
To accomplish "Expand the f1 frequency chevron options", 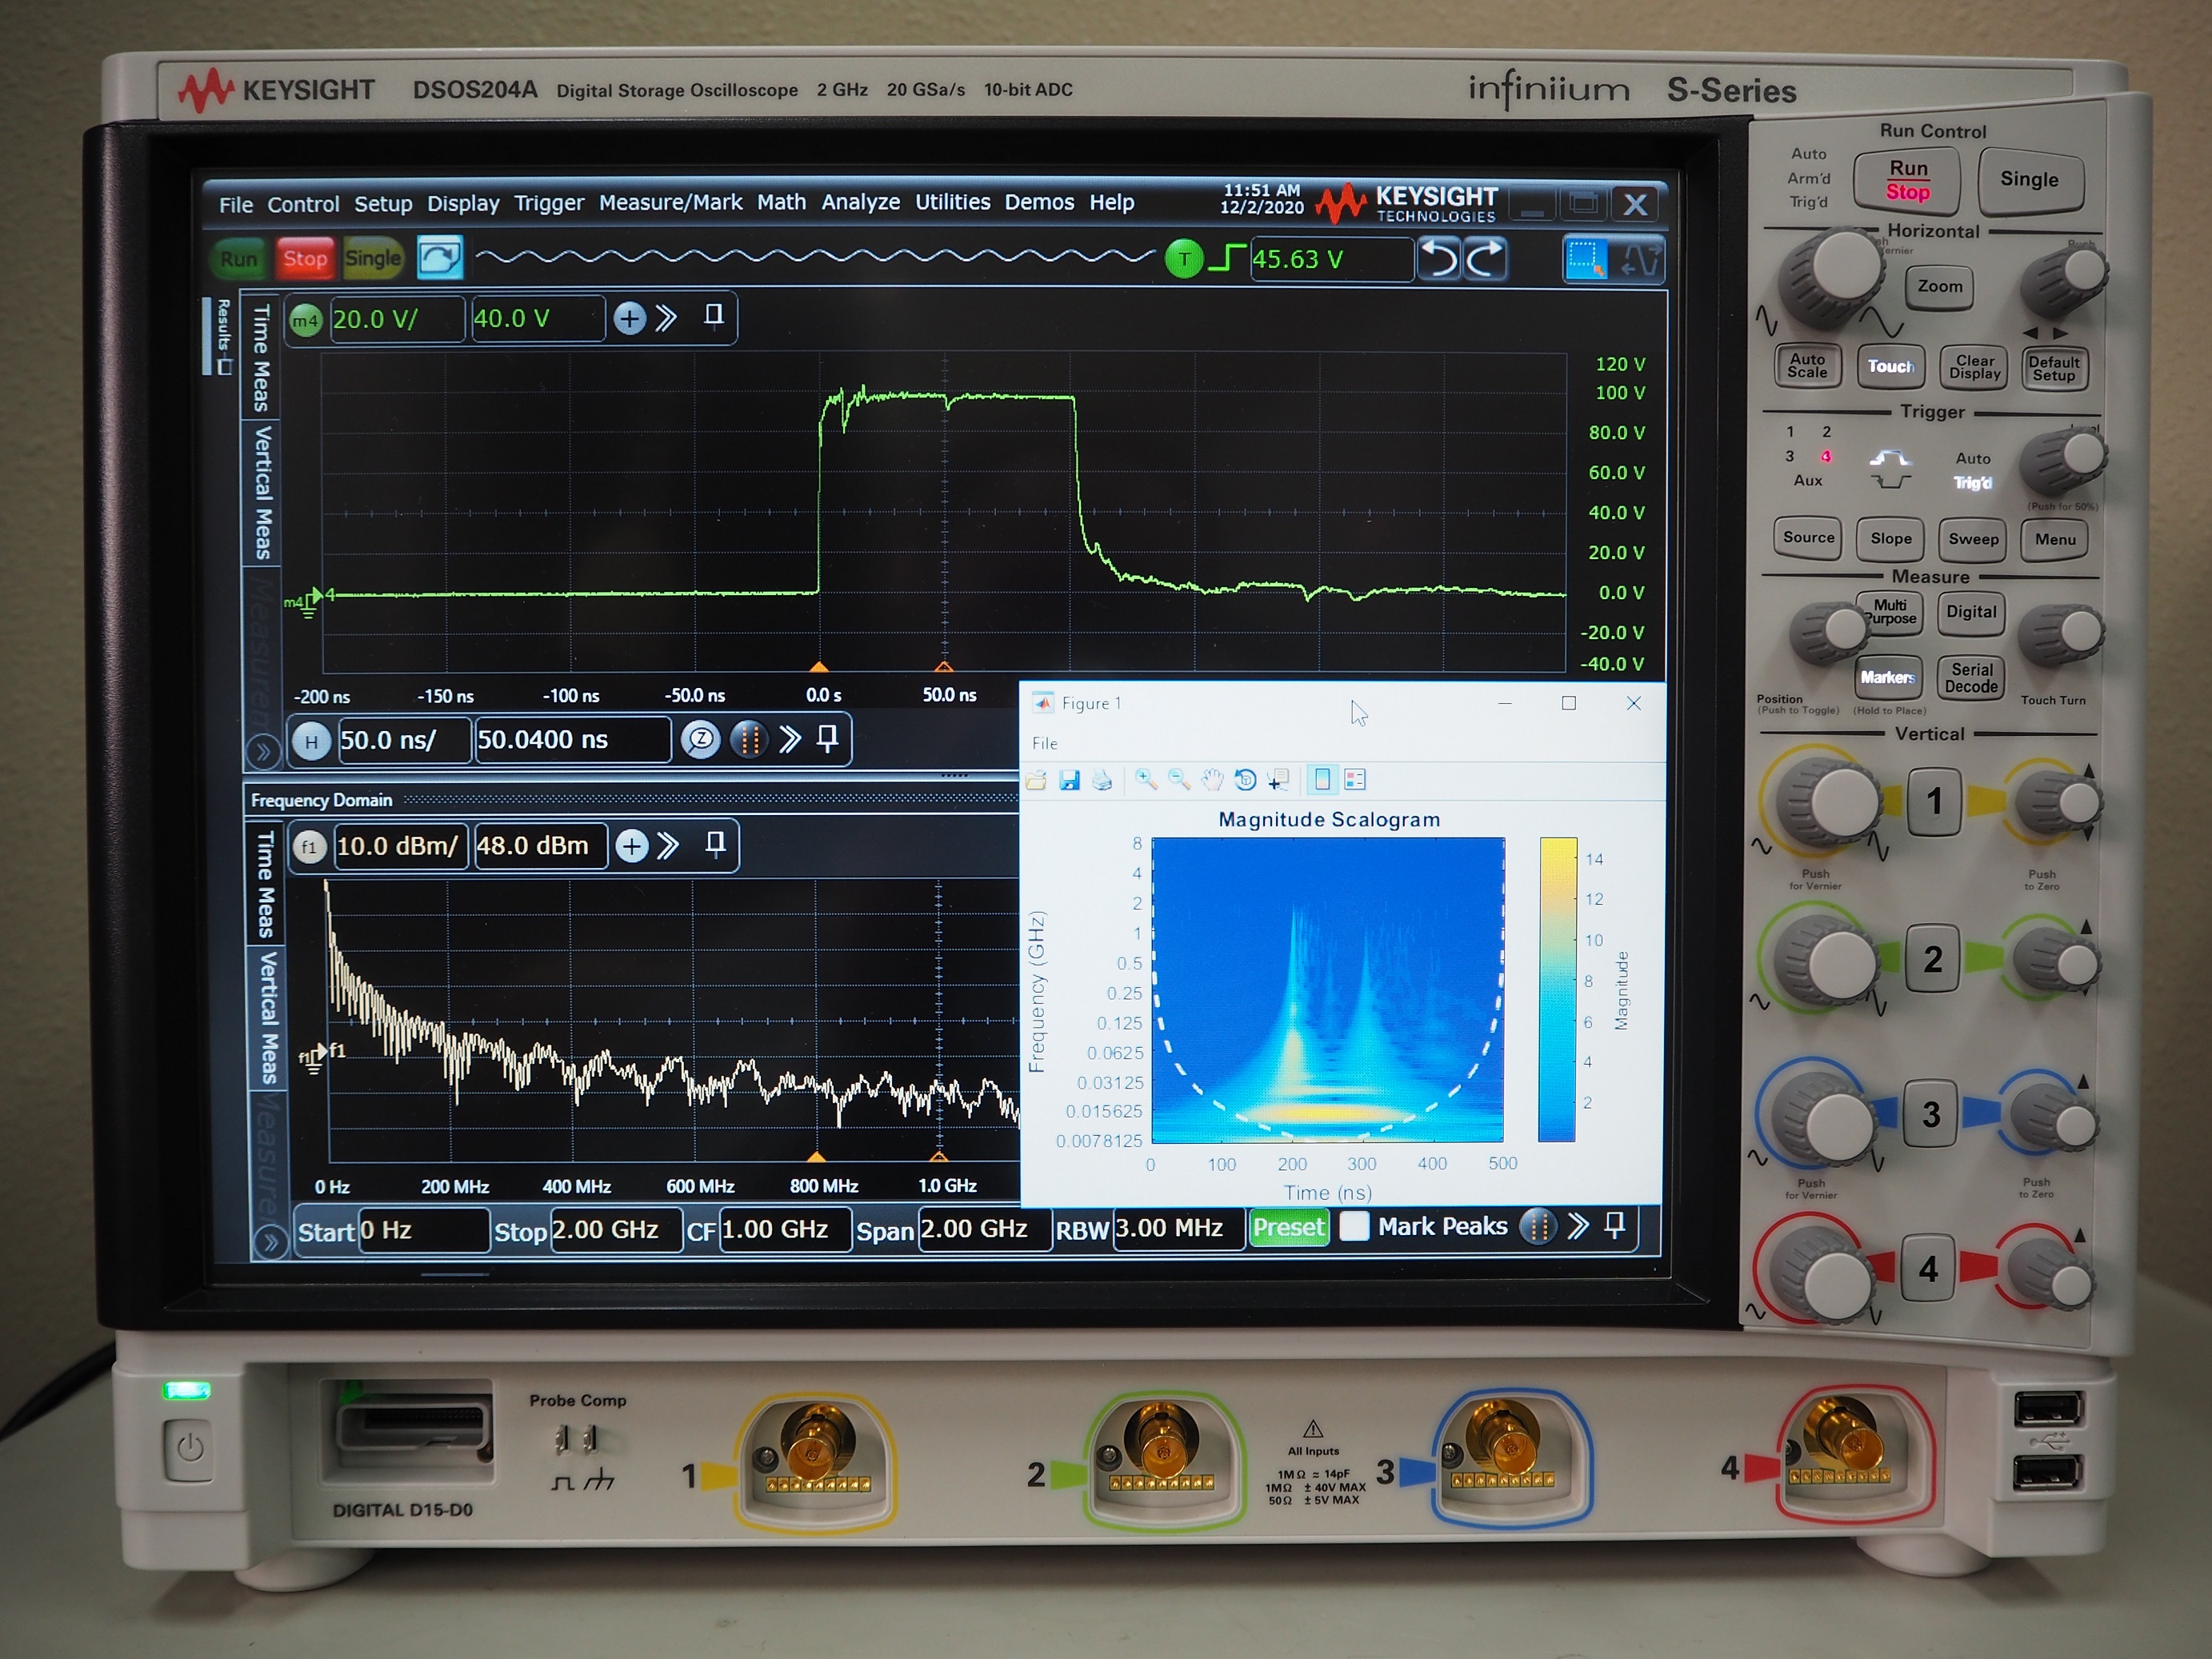I will tap(668, 846).
